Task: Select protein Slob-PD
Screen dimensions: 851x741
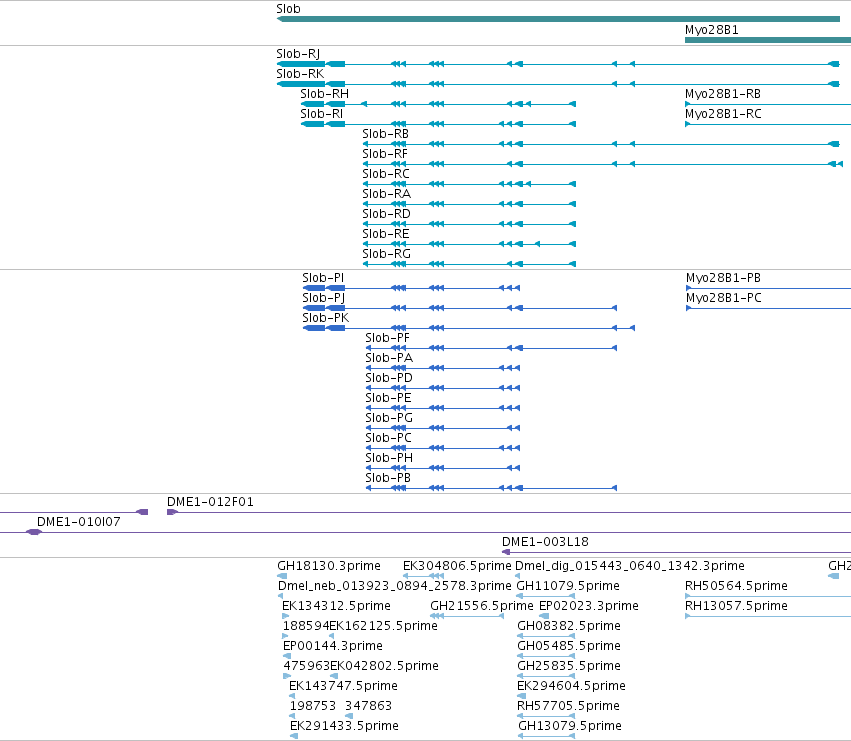Action: (x=389, y=378)
